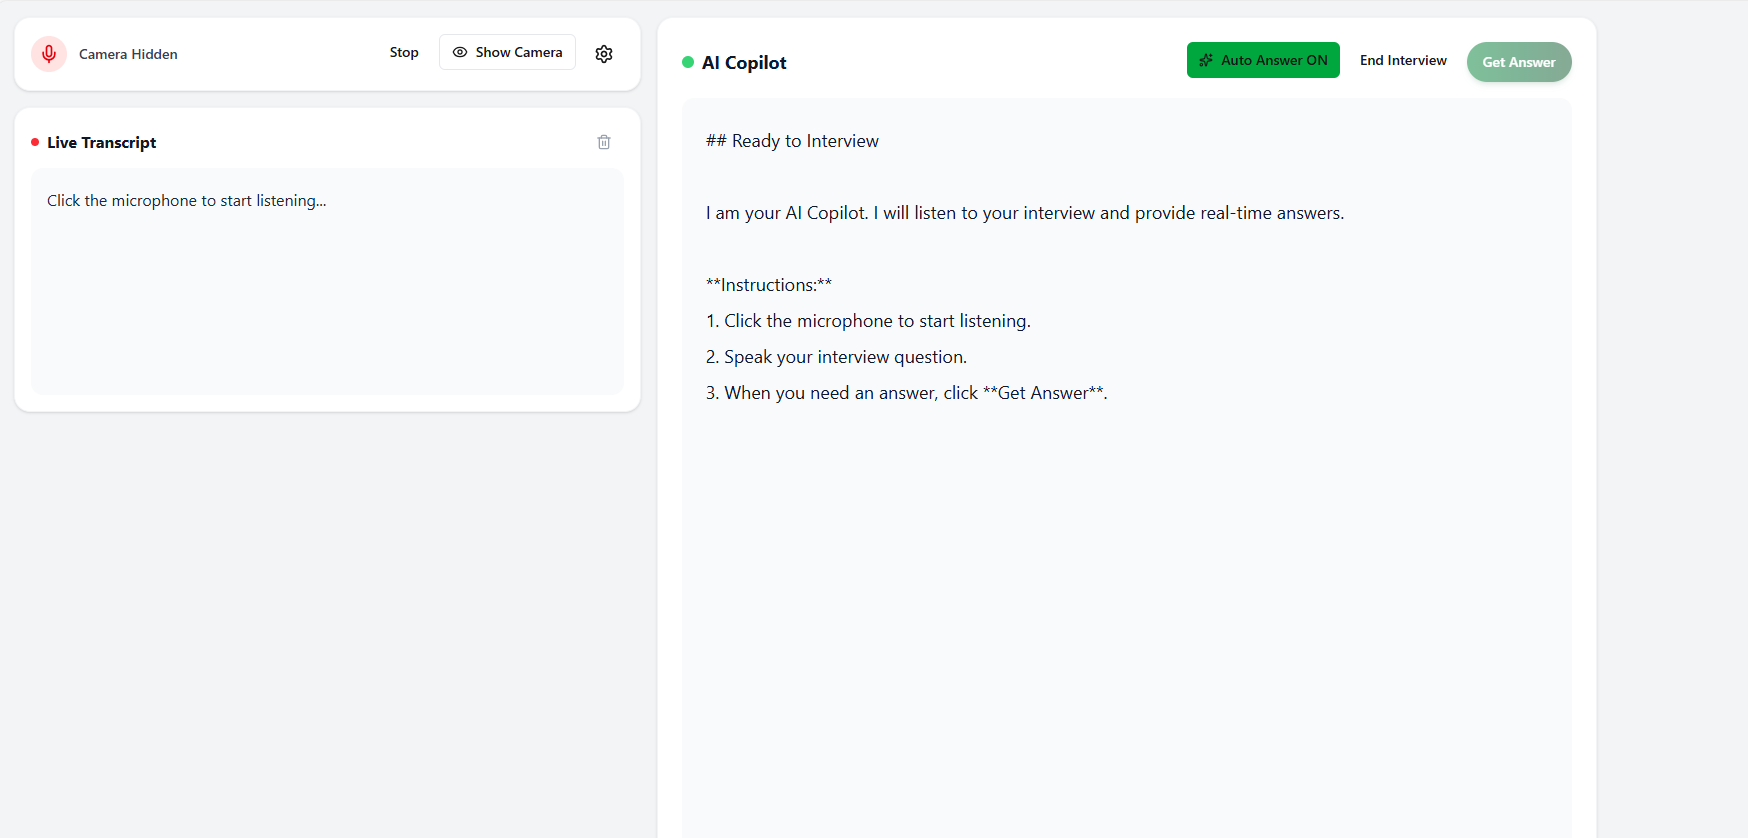Image resolution: width=1748 pixels, height=838 pixels.
Task: Open settings with the gear icon
Action: pos(604,54)
